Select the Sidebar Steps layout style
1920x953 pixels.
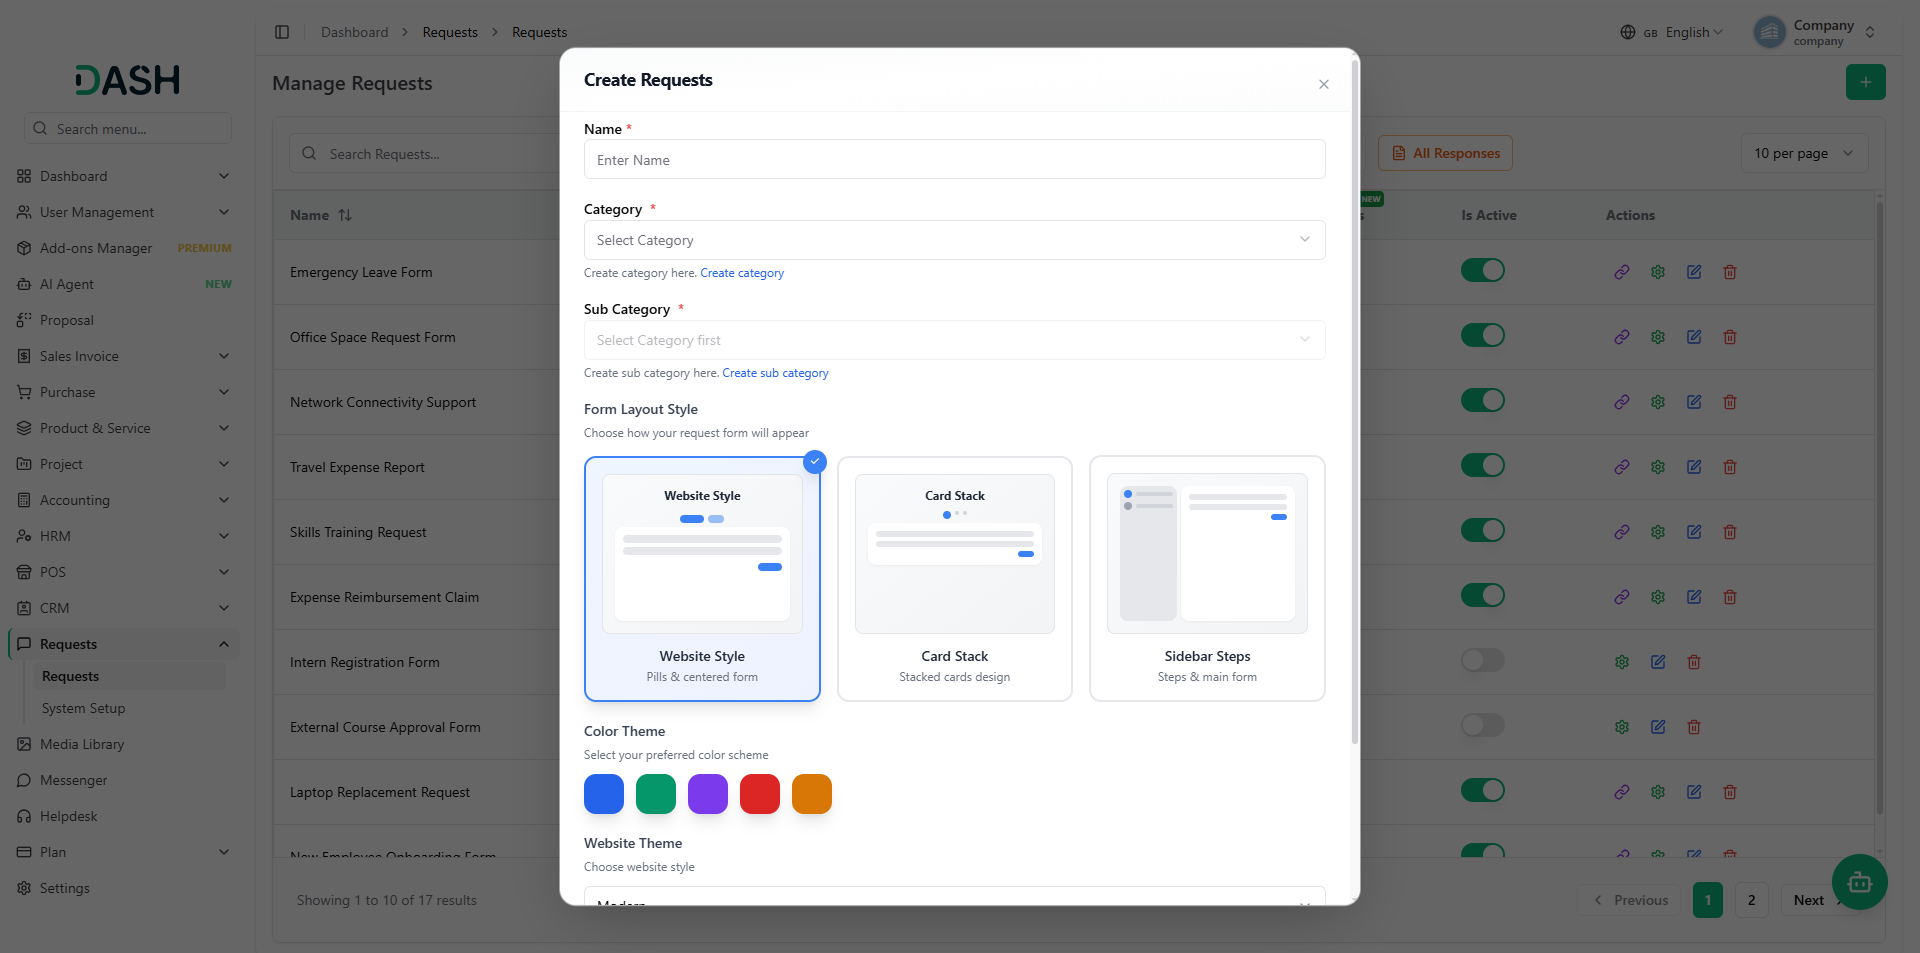[1207, 579]
